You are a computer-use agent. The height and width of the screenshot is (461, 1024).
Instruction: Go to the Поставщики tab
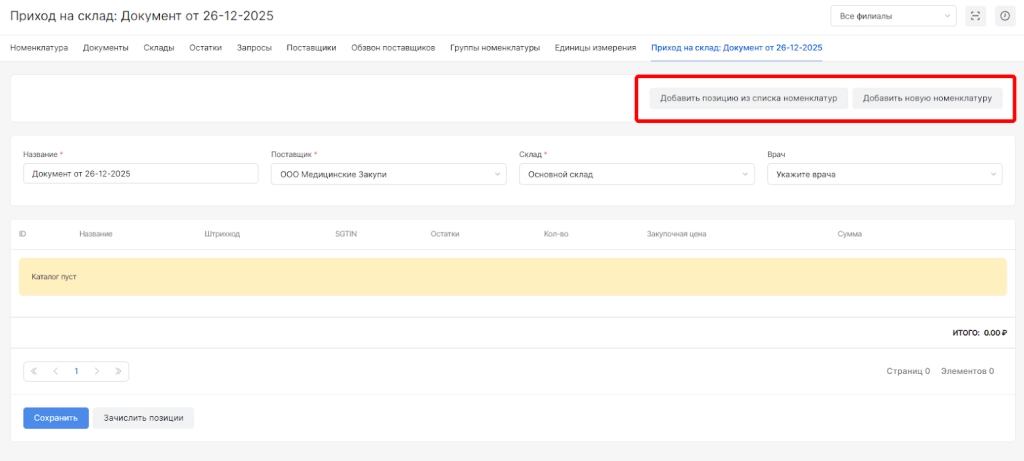(311, 48)
